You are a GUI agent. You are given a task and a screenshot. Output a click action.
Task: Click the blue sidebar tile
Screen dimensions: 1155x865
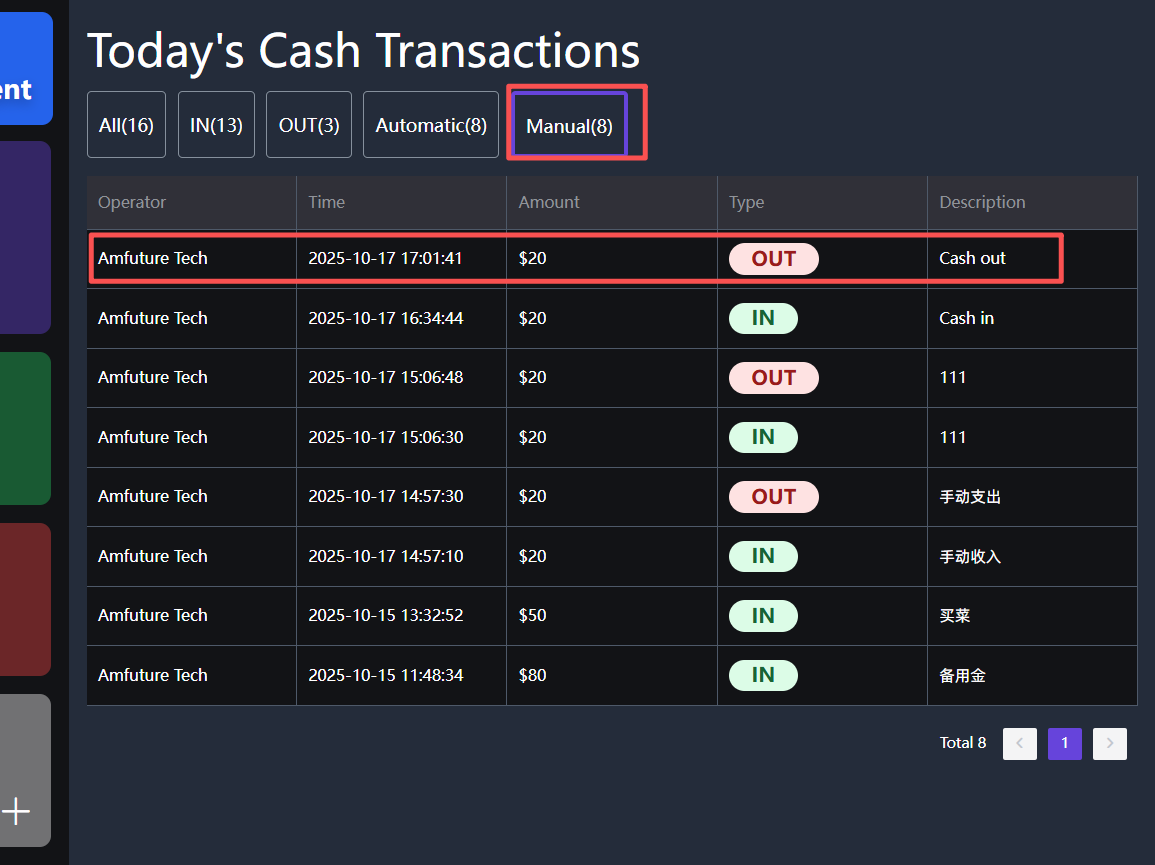[26, 68]
